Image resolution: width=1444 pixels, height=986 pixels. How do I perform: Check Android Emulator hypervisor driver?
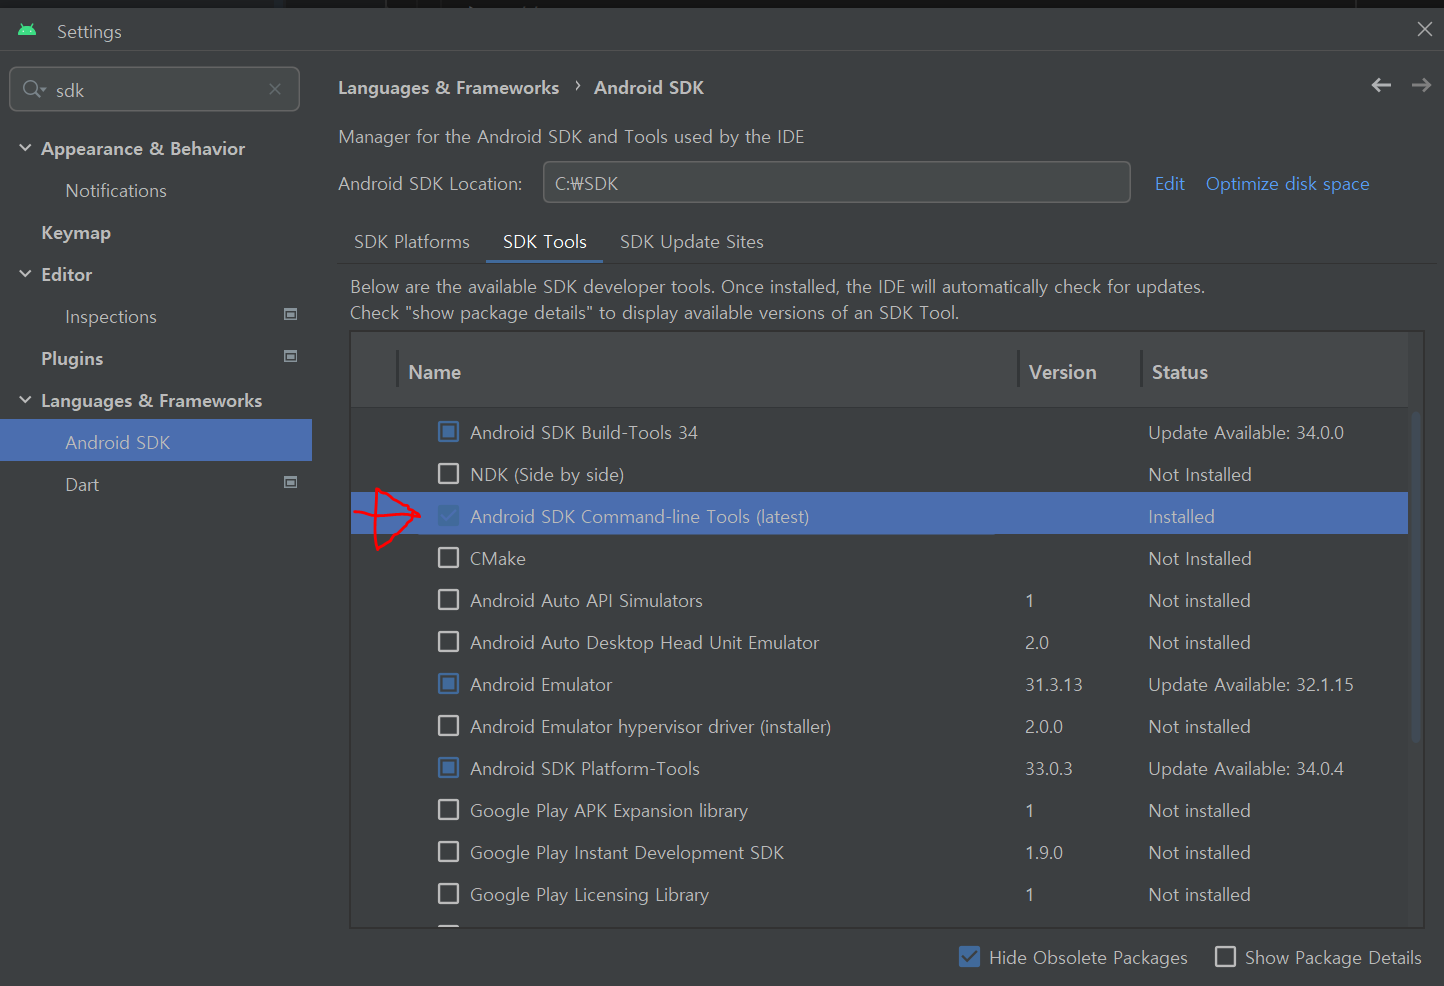449,726
